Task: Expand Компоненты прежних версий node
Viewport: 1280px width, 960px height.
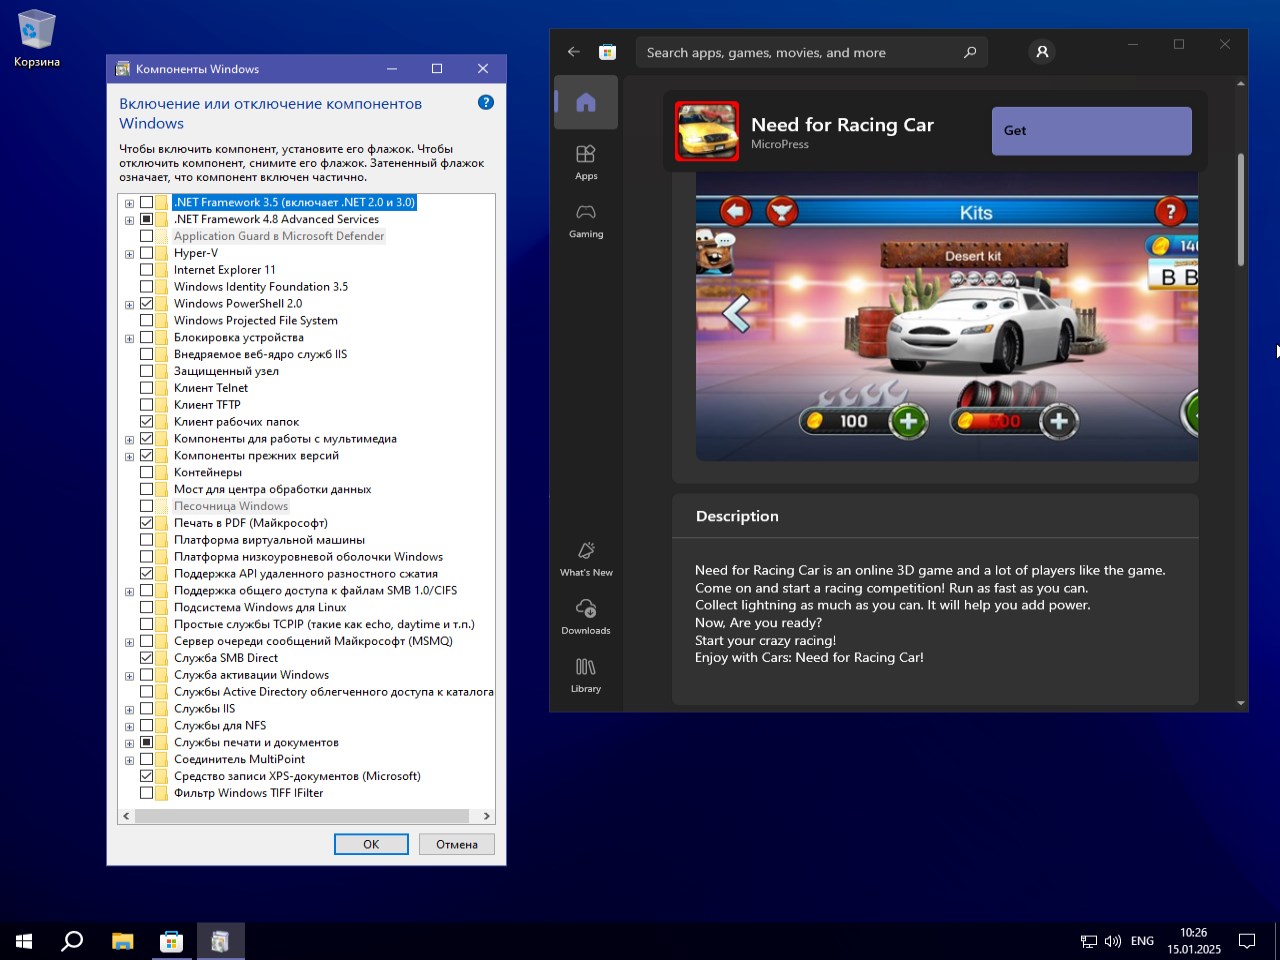Action: (x=129, y=456)
